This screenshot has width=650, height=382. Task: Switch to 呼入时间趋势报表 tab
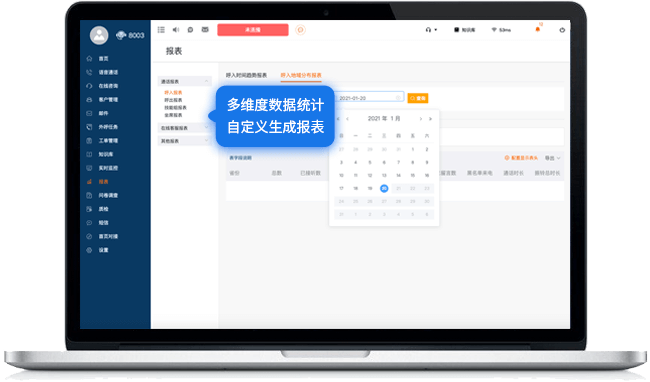246,75
